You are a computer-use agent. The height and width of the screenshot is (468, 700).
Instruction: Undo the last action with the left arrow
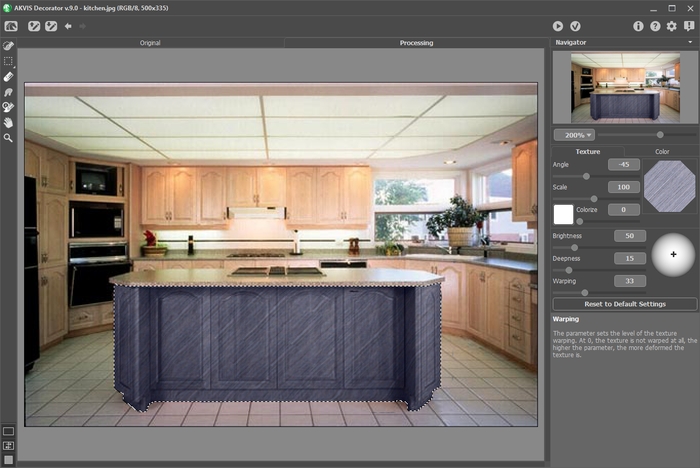[68, 26]
